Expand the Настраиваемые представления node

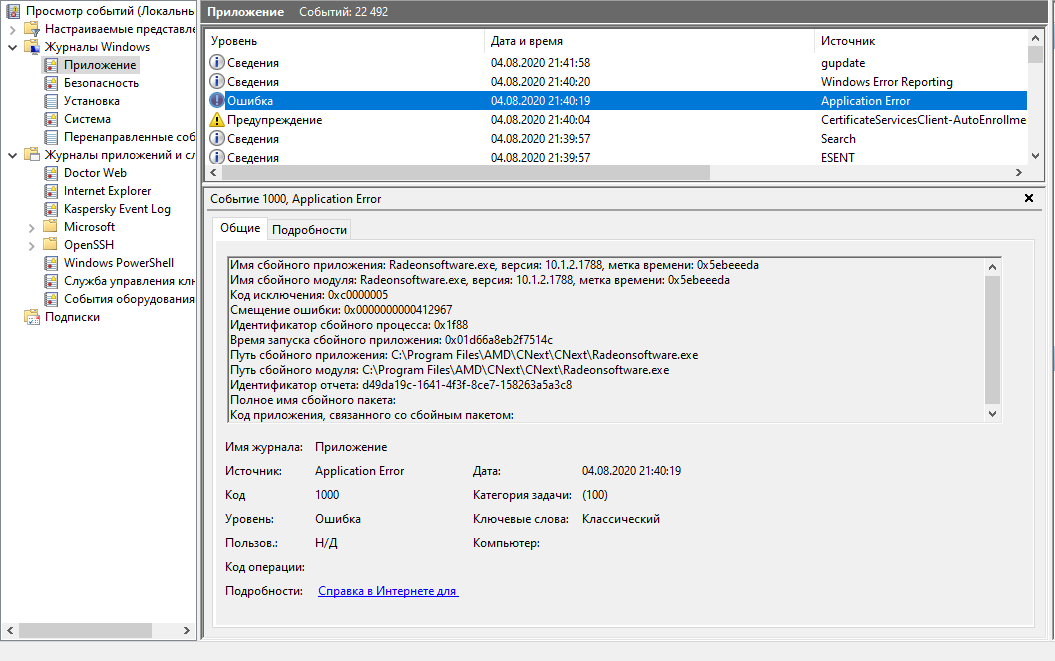click(x=13, y=30)
